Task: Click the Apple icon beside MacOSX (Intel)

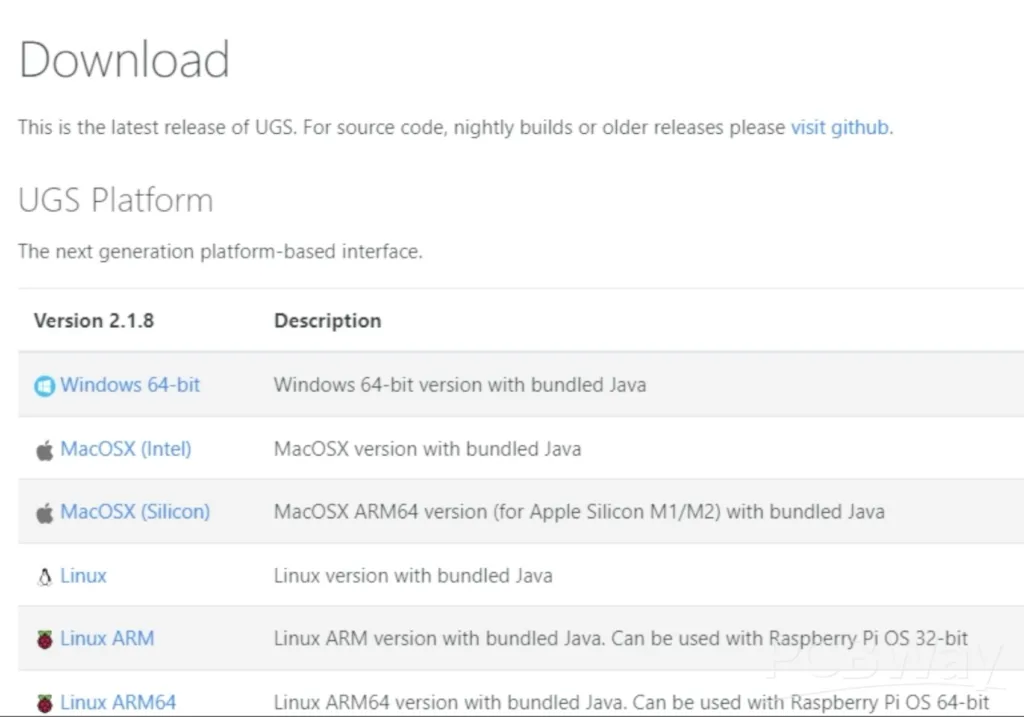Action: [44, 450]
